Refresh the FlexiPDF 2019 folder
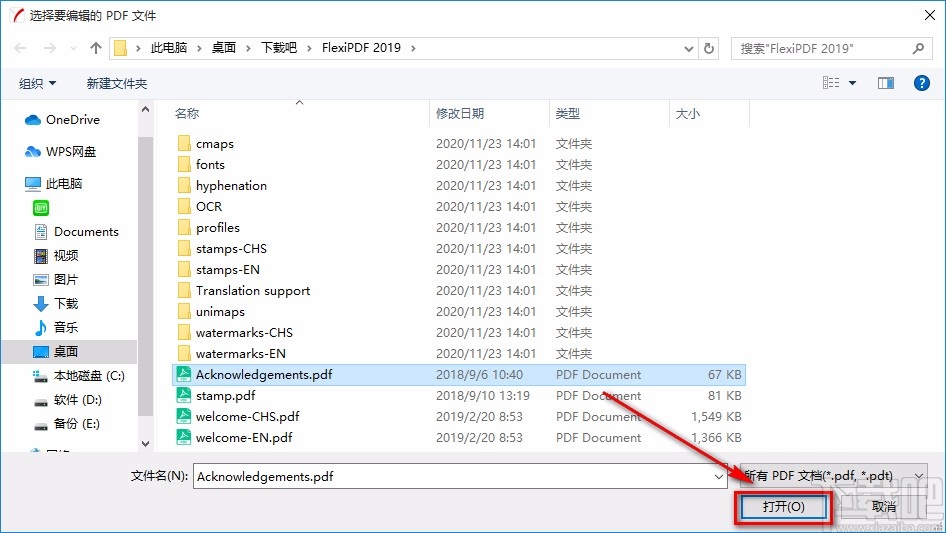 (709, 48)
